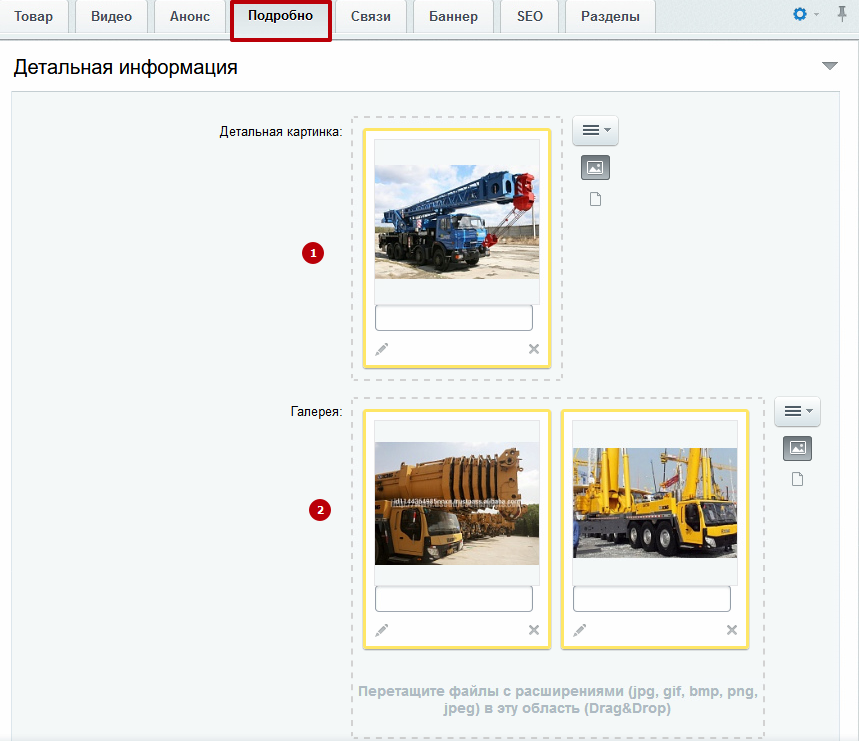The width and height of the screenshot is (859, 741).
Task: Click the Галерея label
Action: pos(316,411)
